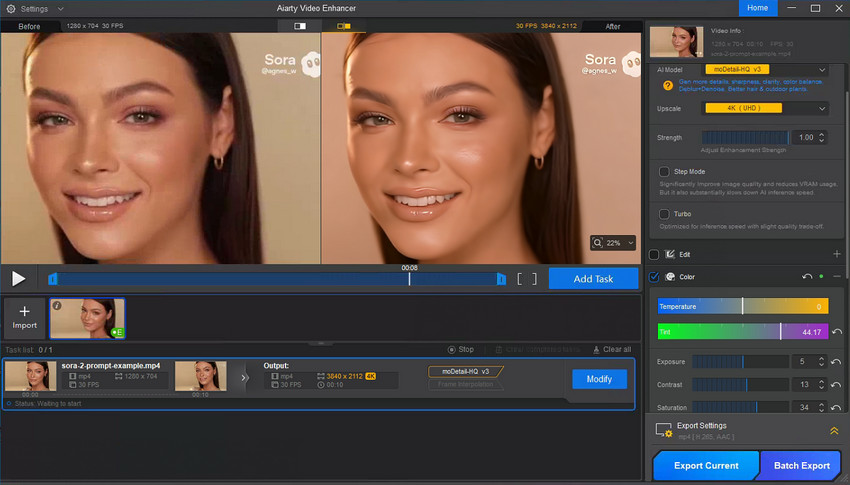Click the magnifier zoom icon
This screenshot has height=485, width=850.
[x=597, y=243]
